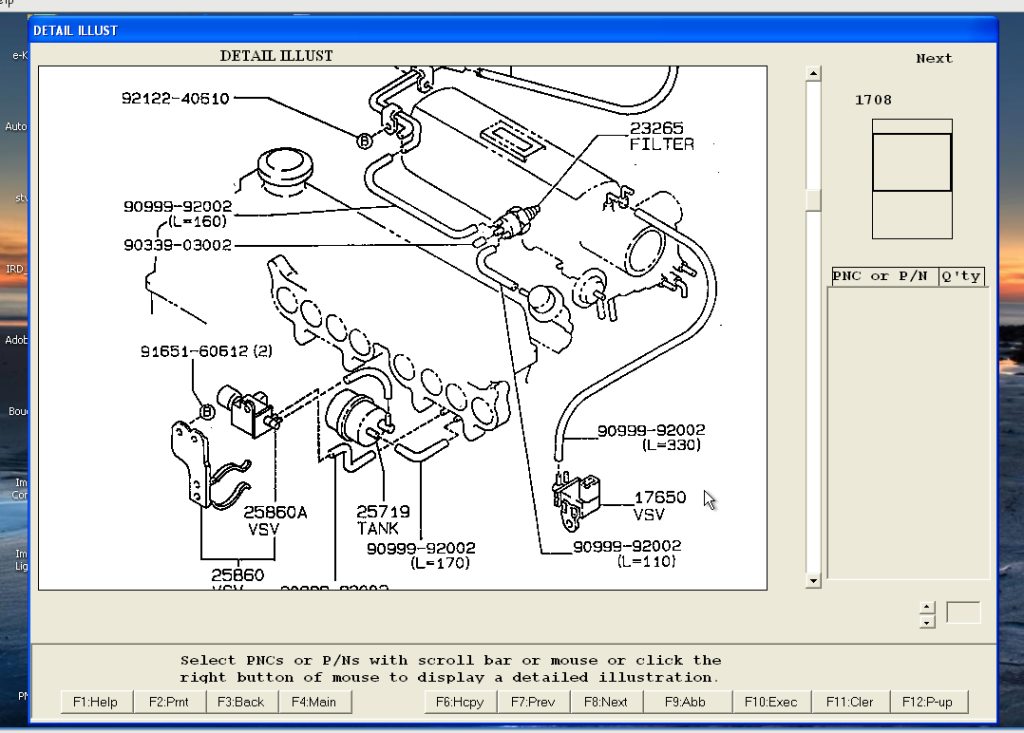Image resolution: width=1024 pixels, height=733 pixels.
Task: Select the 25860 label near bottom
Action: (x=238, y=576)
